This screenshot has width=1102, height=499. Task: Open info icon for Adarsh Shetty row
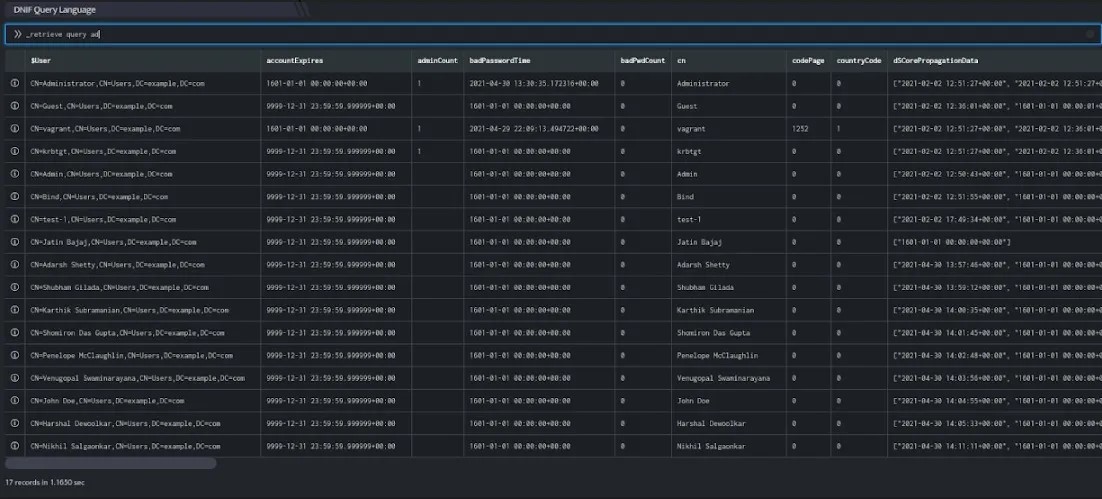[x=15, y=265]
